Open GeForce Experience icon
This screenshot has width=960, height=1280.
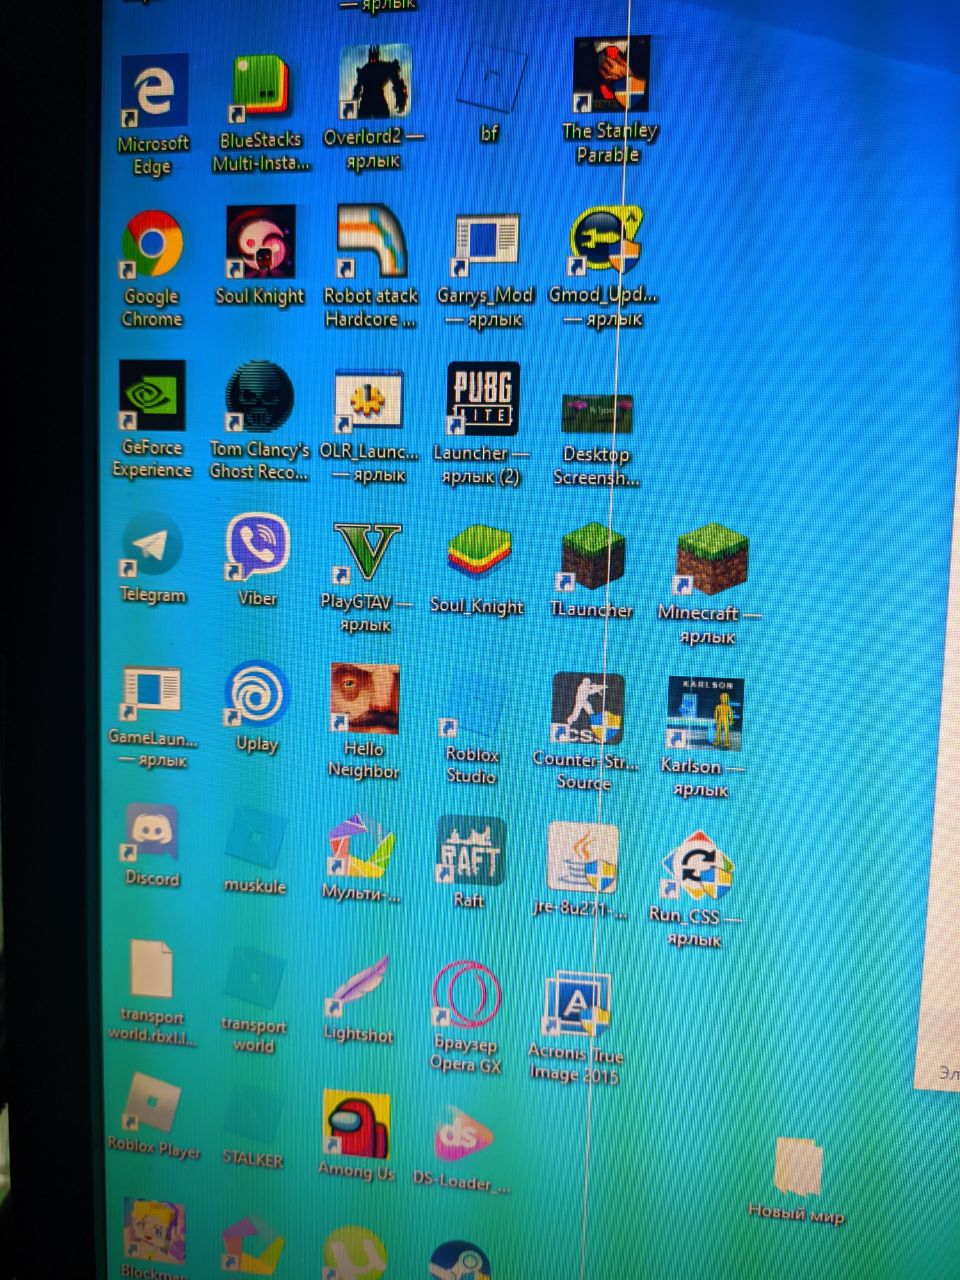point(152,396)
